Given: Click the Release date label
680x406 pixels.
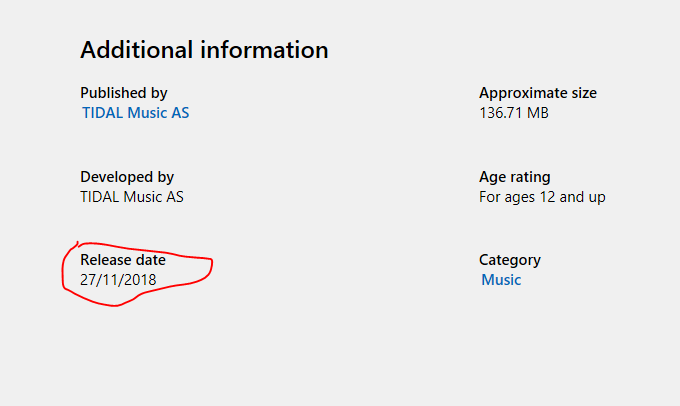Looking at the screenshot, I should click(x=123, y=260).
